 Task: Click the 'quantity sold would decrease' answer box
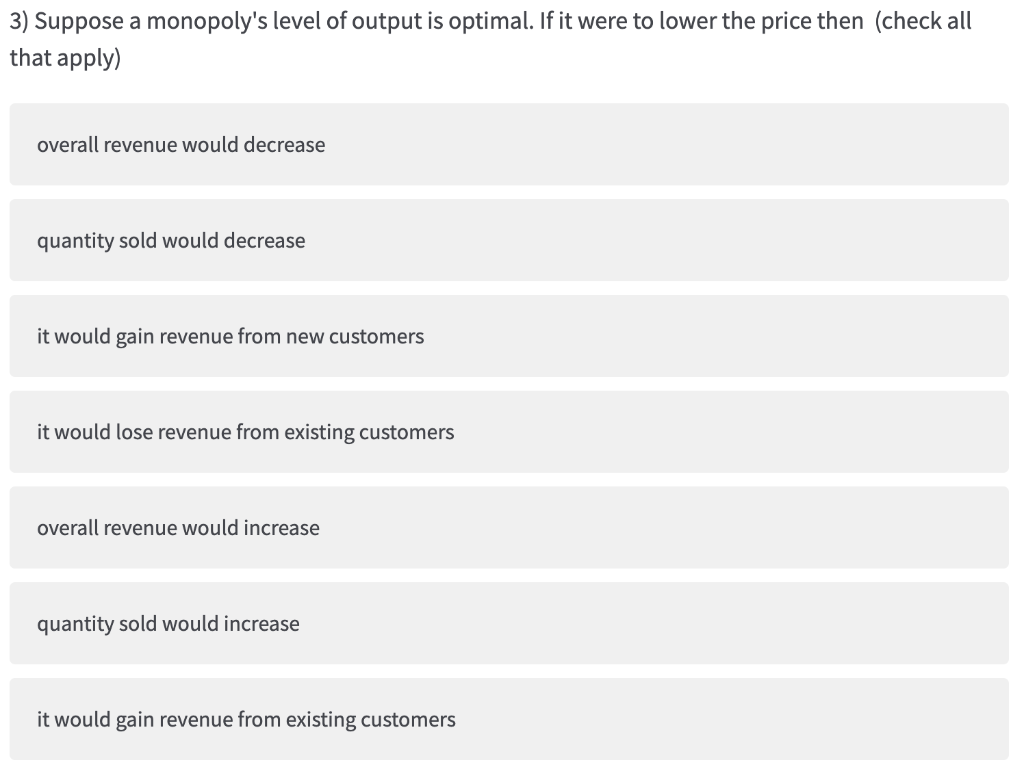509,240
